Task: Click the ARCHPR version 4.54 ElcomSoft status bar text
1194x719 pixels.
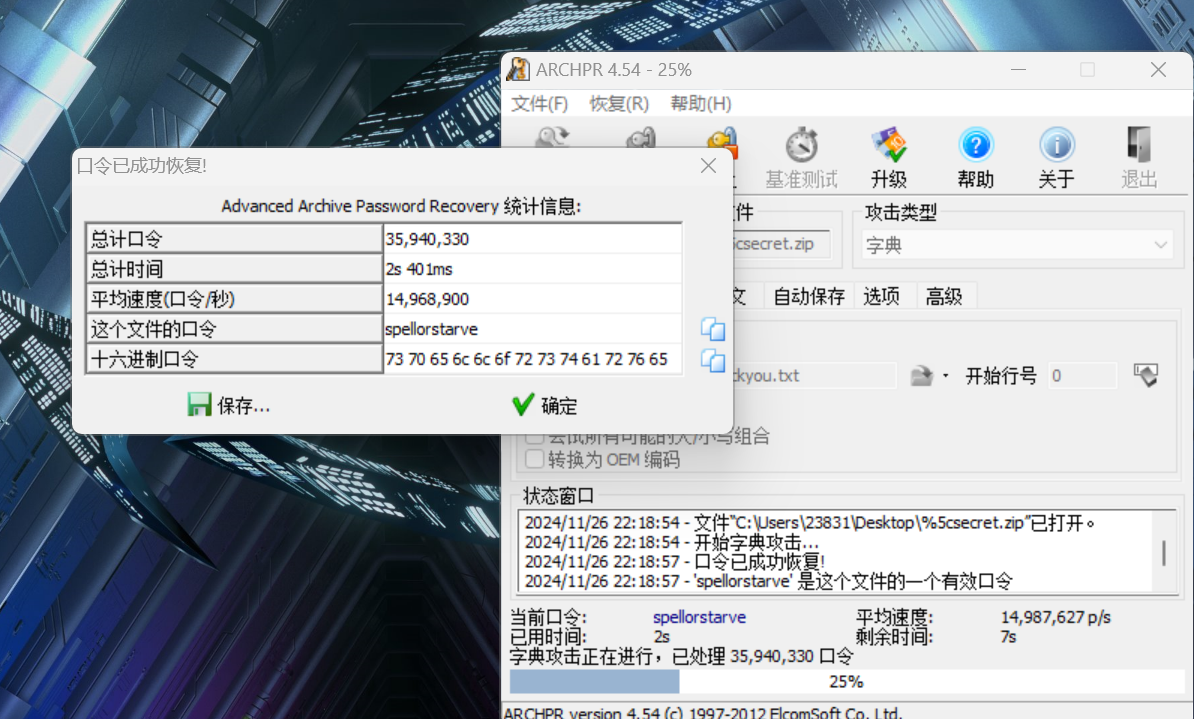Action: 702,712
